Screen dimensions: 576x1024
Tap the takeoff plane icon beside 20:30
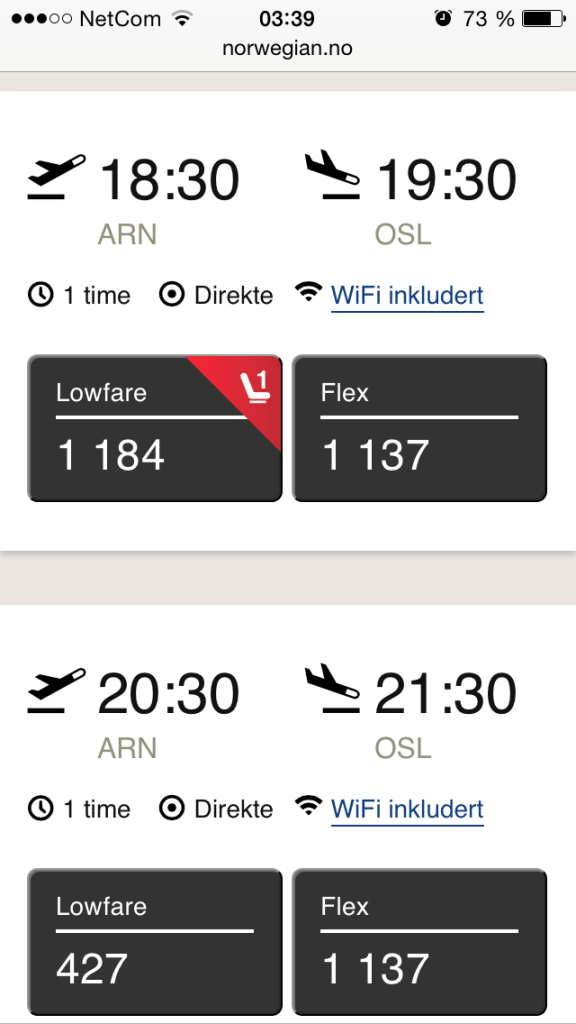coord(56,690)
